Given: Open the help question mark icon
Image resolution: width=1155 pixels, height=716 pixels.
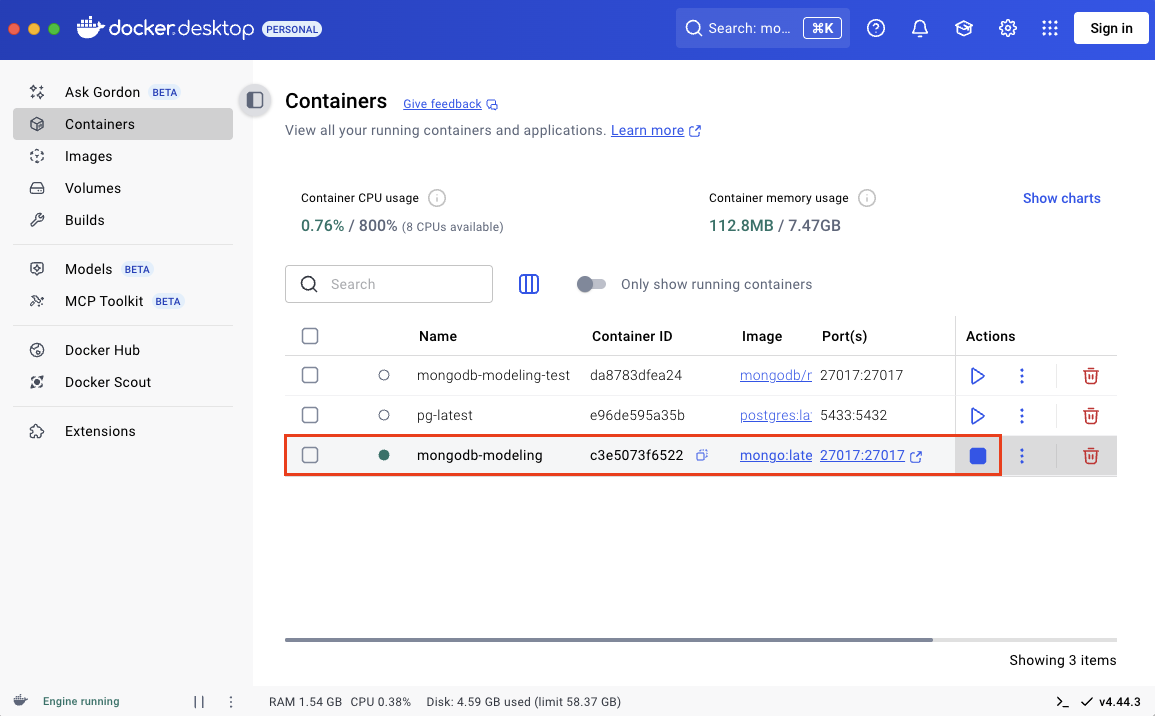Looking at the screenshot, I should coord(875,28).
